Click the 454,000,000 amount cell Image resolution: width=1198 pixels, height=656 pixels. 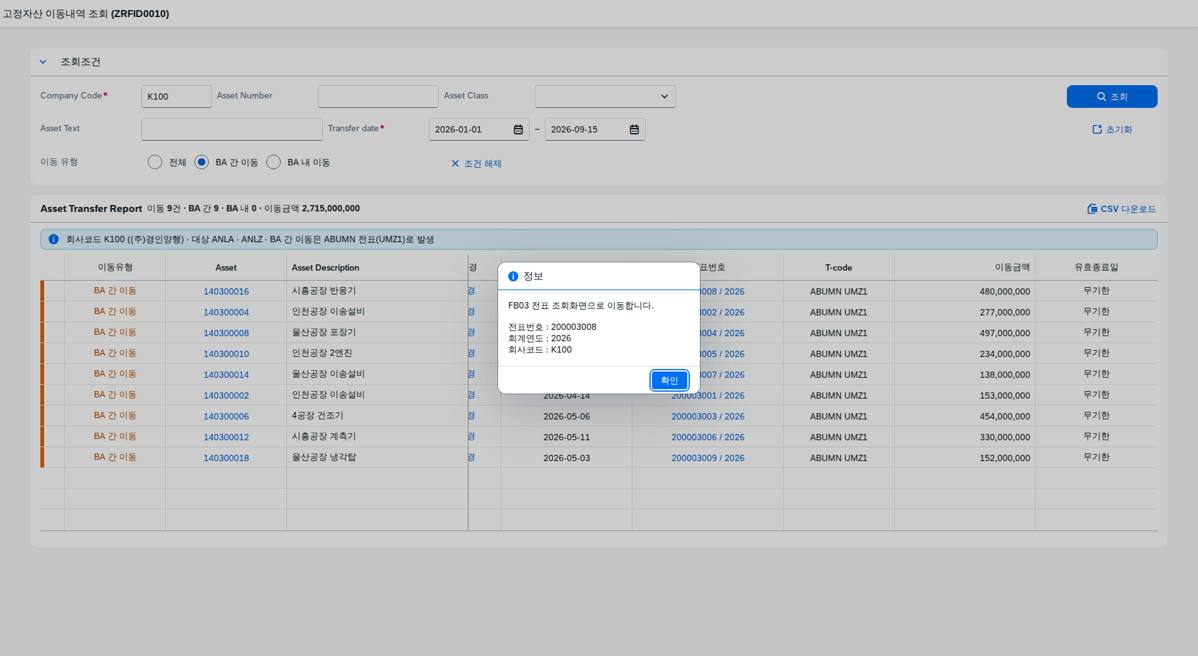(x=965, y=416)
